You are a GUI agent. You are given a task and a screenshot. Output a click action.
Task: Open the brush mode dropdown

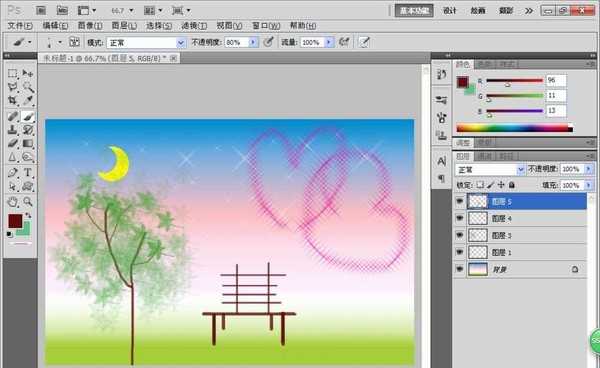tap(146, 42)
